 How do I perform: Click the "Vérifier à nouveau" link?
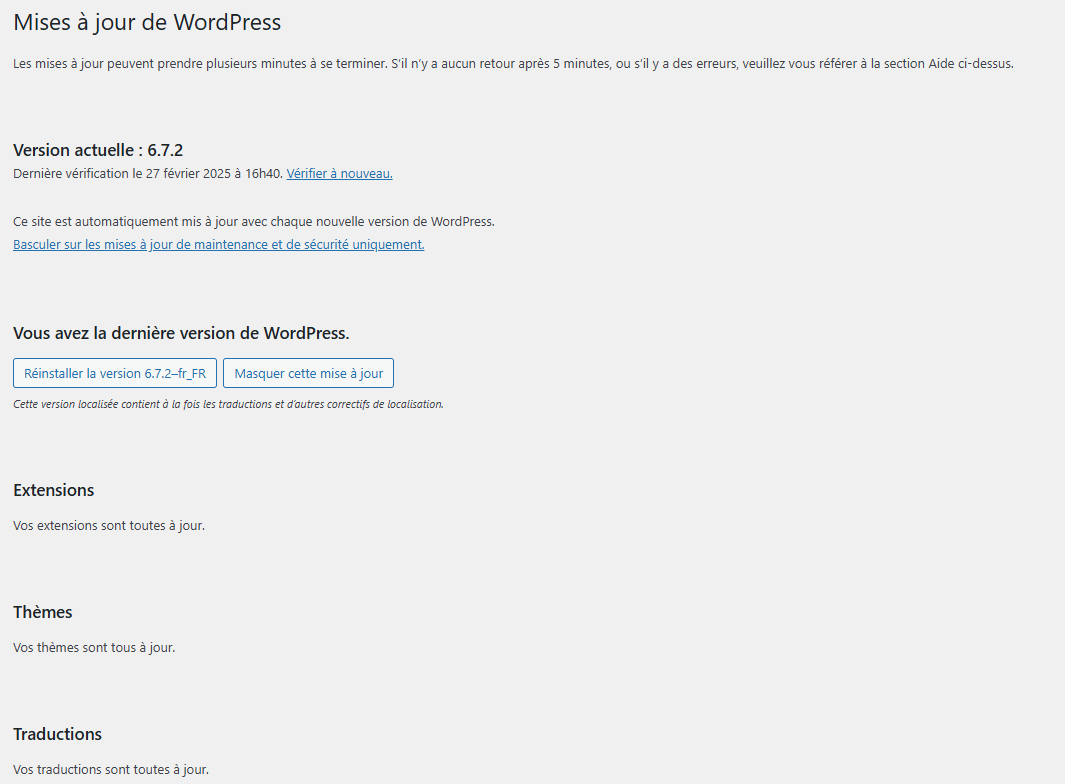[340, 173]
